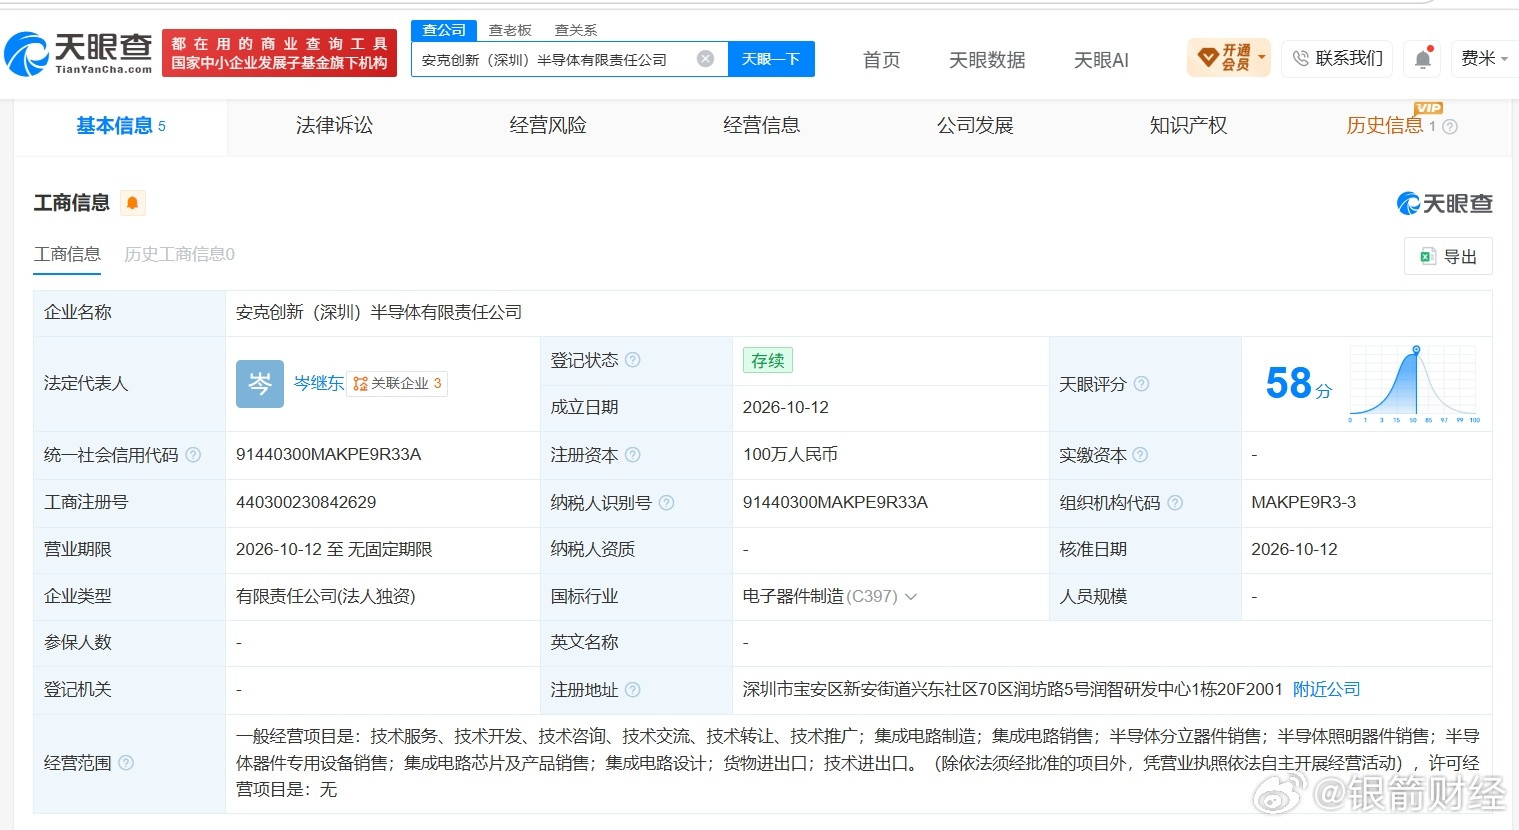
Task: Open 天眼AI in top navigation
Action: (x=1101, y=60)
